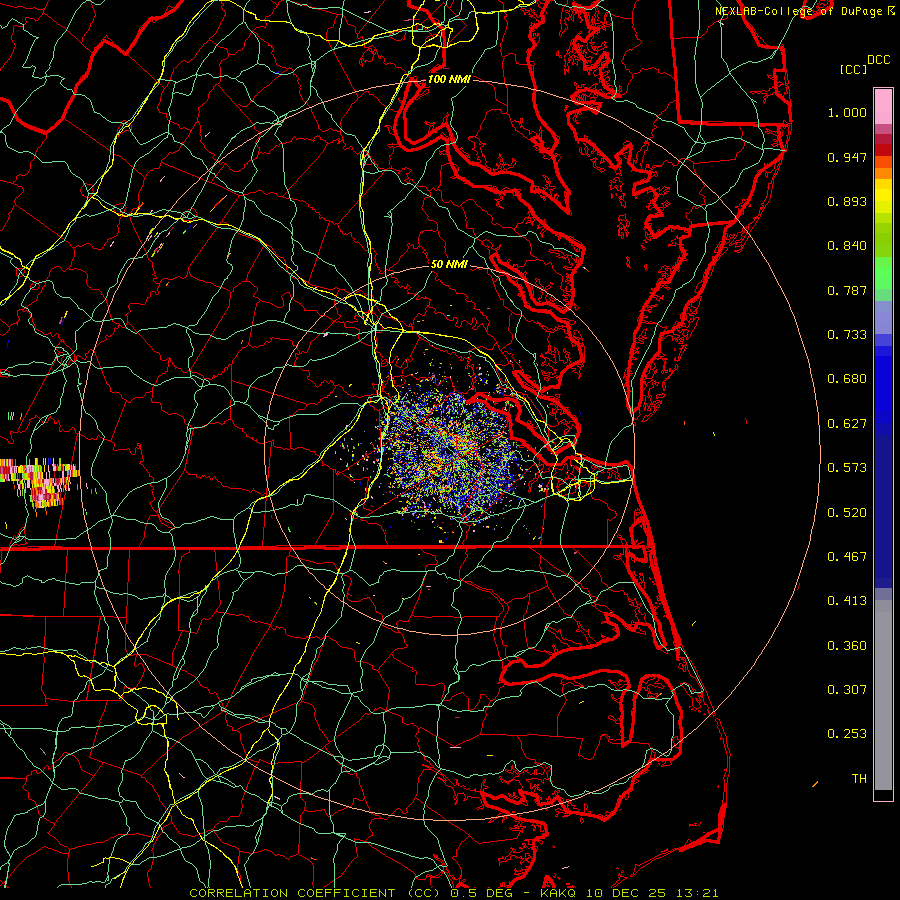This screenshot has height=900, width=900.
Task: Click the 0.467 scale value
Action: [847, 557]
